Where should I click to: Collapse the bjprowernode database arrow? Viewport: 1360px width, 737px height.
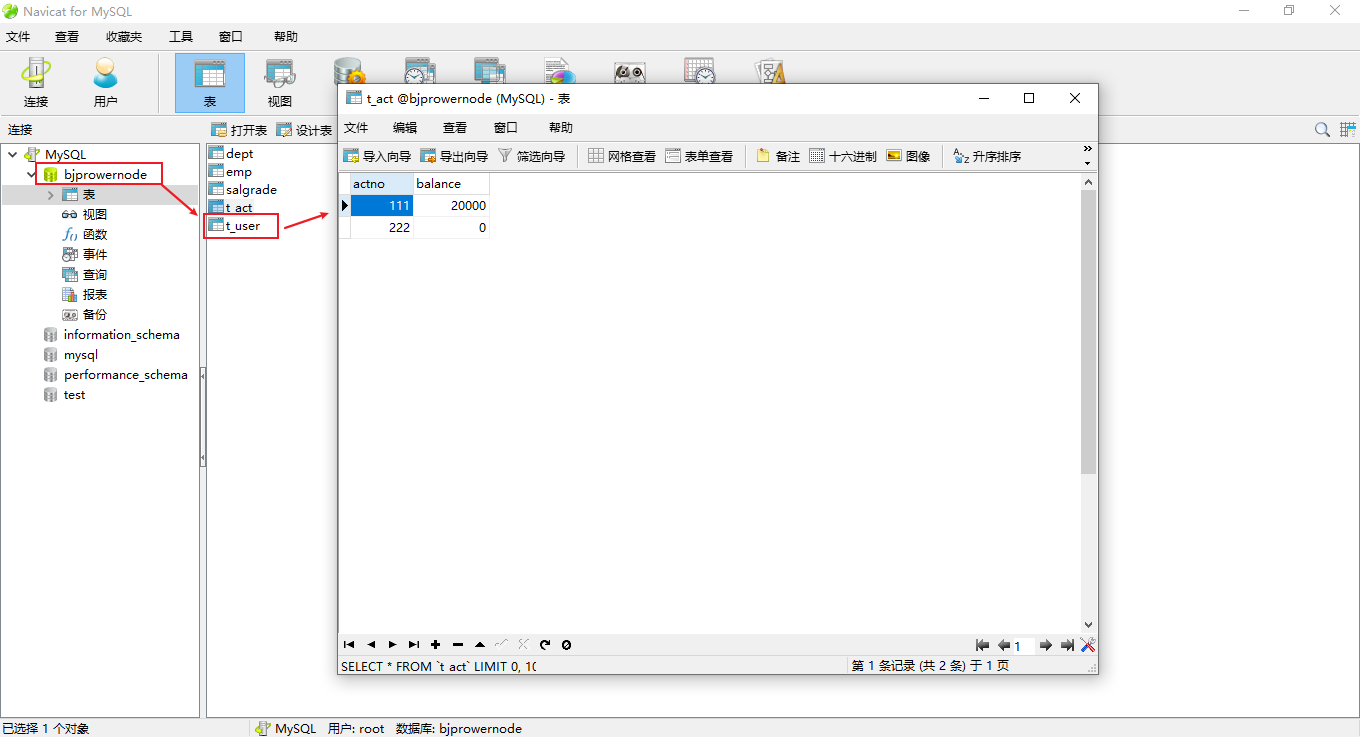(32, 175)
